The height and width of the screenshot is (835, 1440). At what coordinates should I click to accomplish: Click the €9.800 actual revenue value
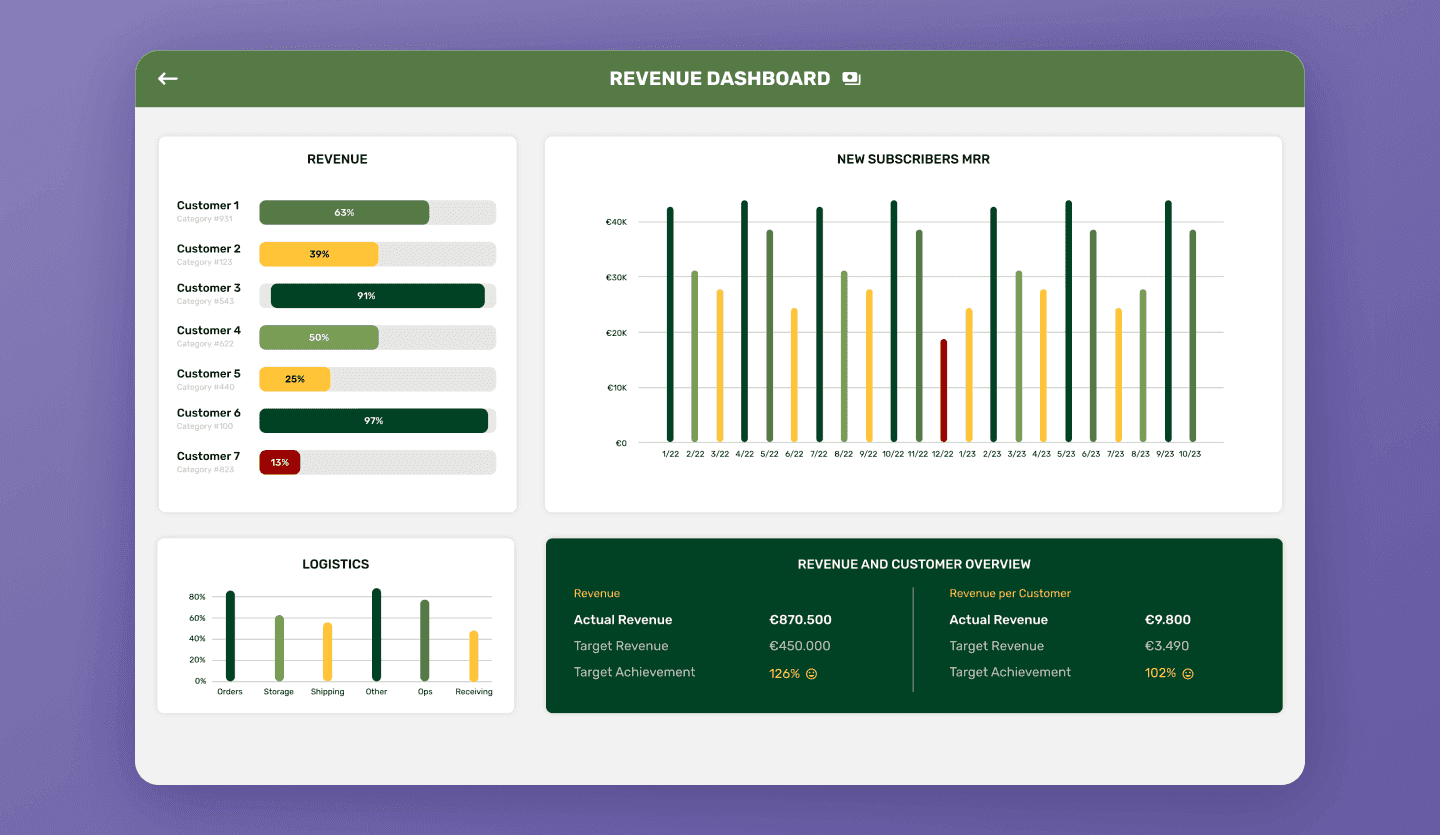[x=1168, y=620]
